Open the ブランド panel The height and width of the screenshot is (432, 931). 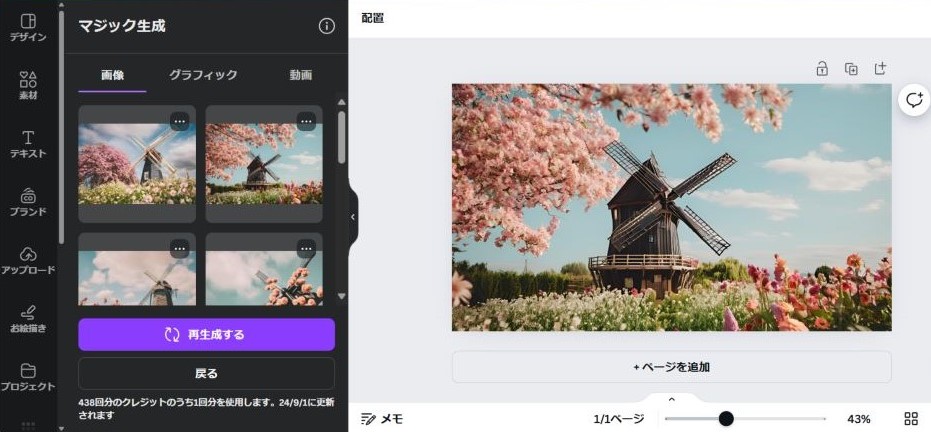28,202
